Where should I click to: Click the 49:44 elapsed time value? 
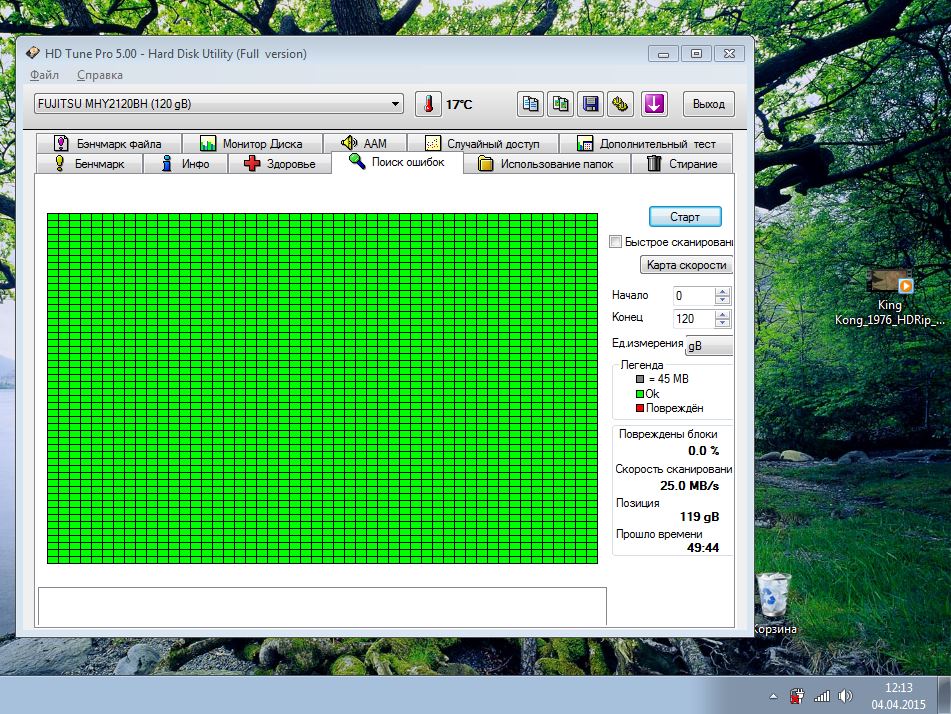click(703, 547)
